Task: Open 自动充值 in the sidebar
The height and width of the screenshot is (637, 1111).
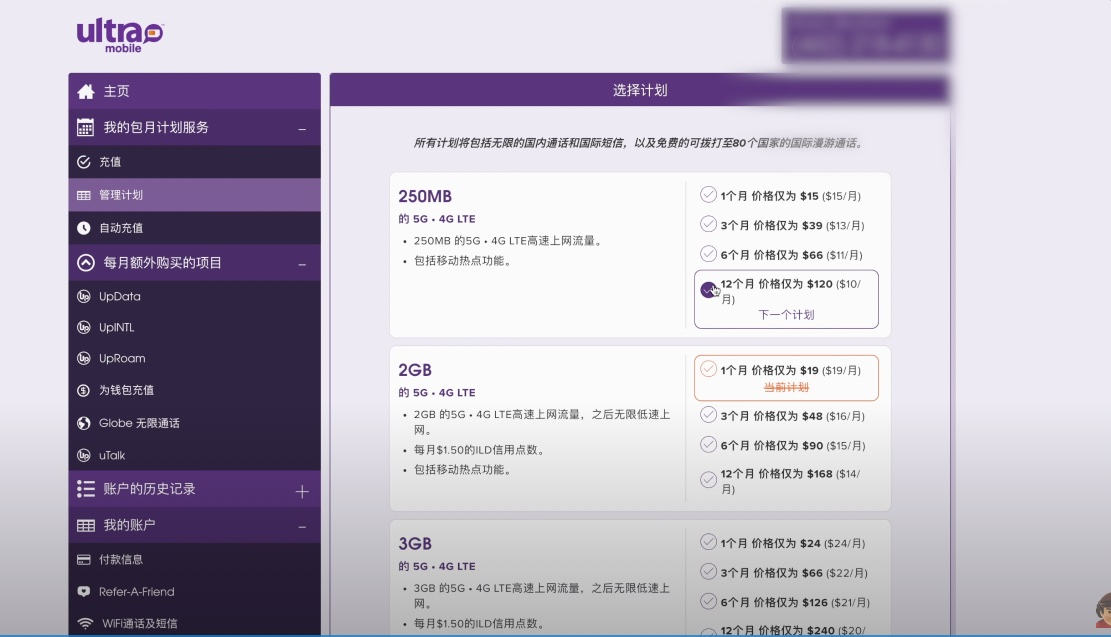Action: click(x=194, y=228)
